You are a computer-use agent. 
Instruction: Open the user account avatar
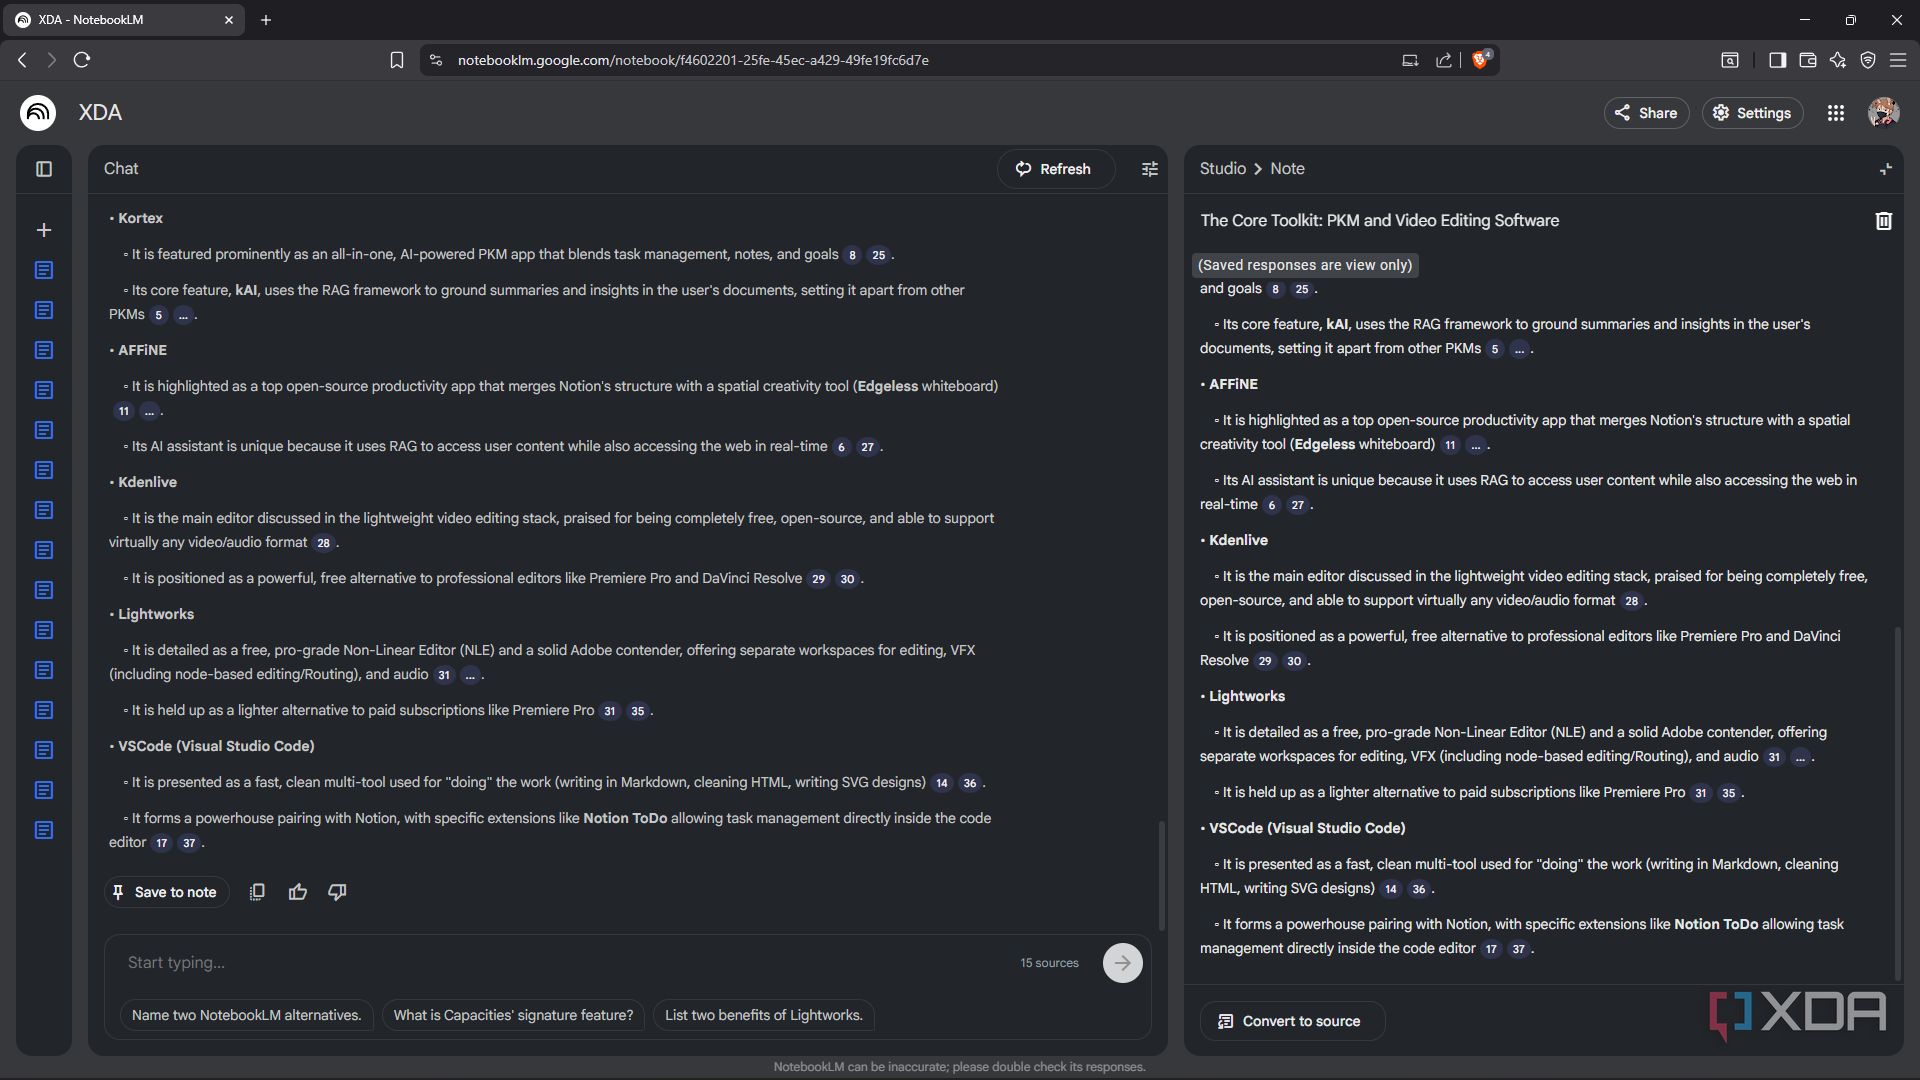(1884, 113)
